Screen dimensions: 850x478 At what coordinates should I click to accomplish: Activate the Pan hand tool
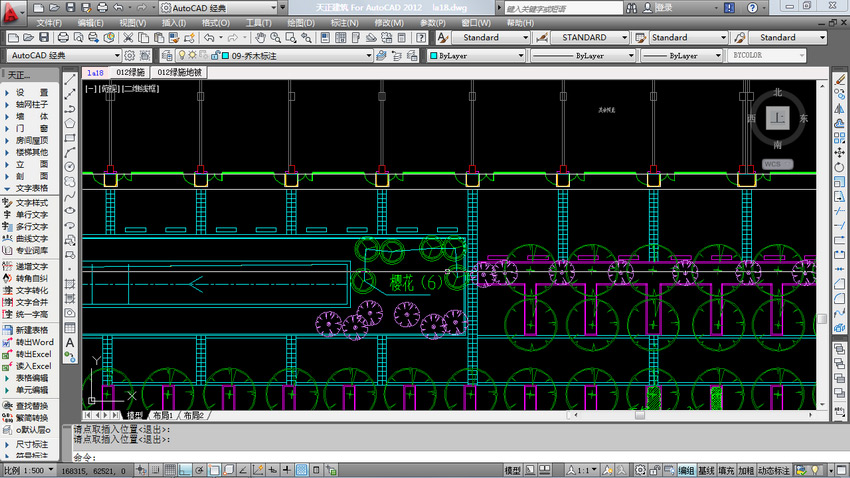pos(261,37)
